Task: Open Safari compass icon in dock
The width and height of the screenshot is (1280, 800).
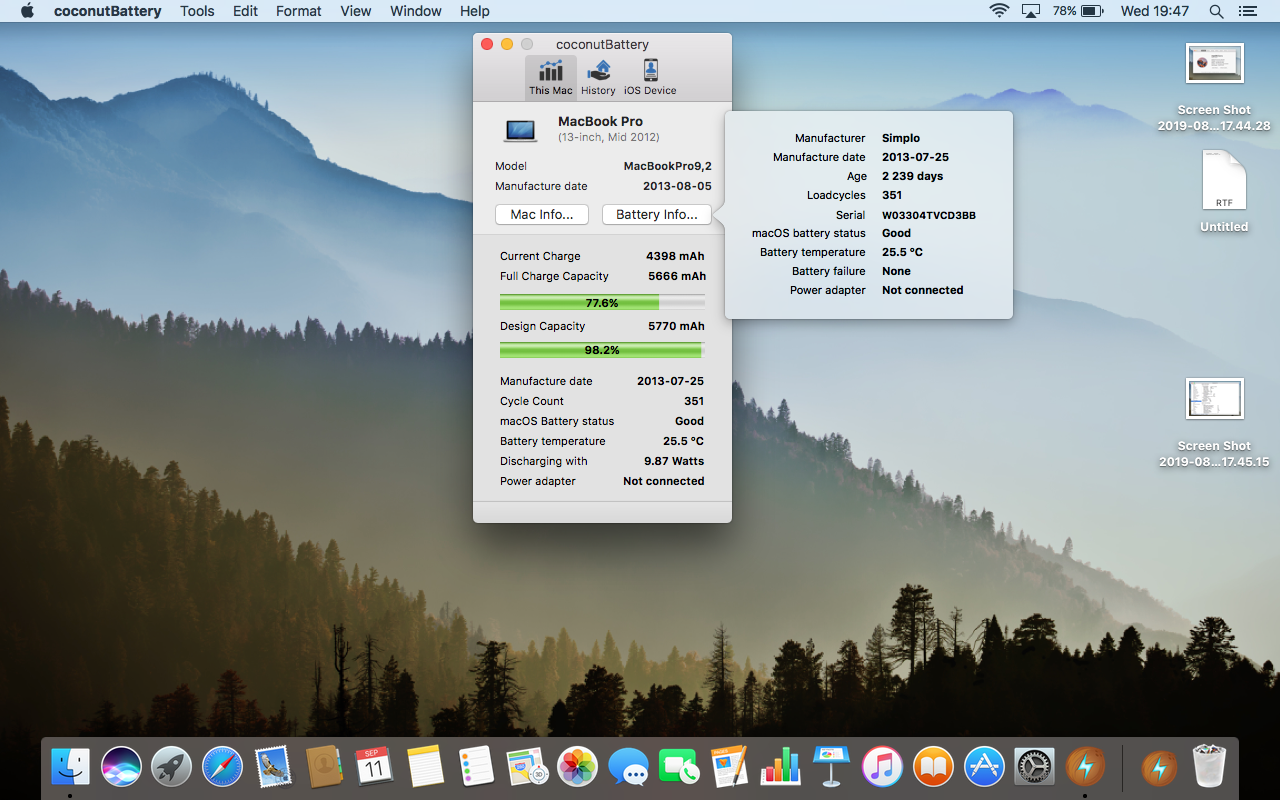Action: tap(222, 767)
